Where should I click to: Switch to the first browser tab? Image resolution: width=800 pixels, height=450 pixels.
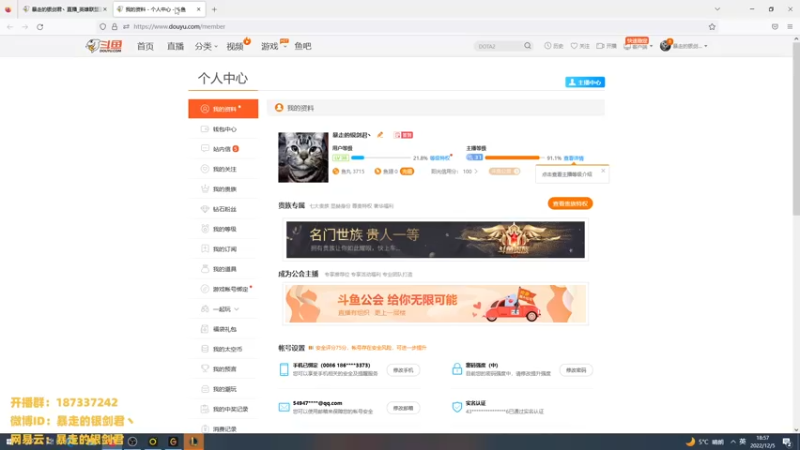64,9
